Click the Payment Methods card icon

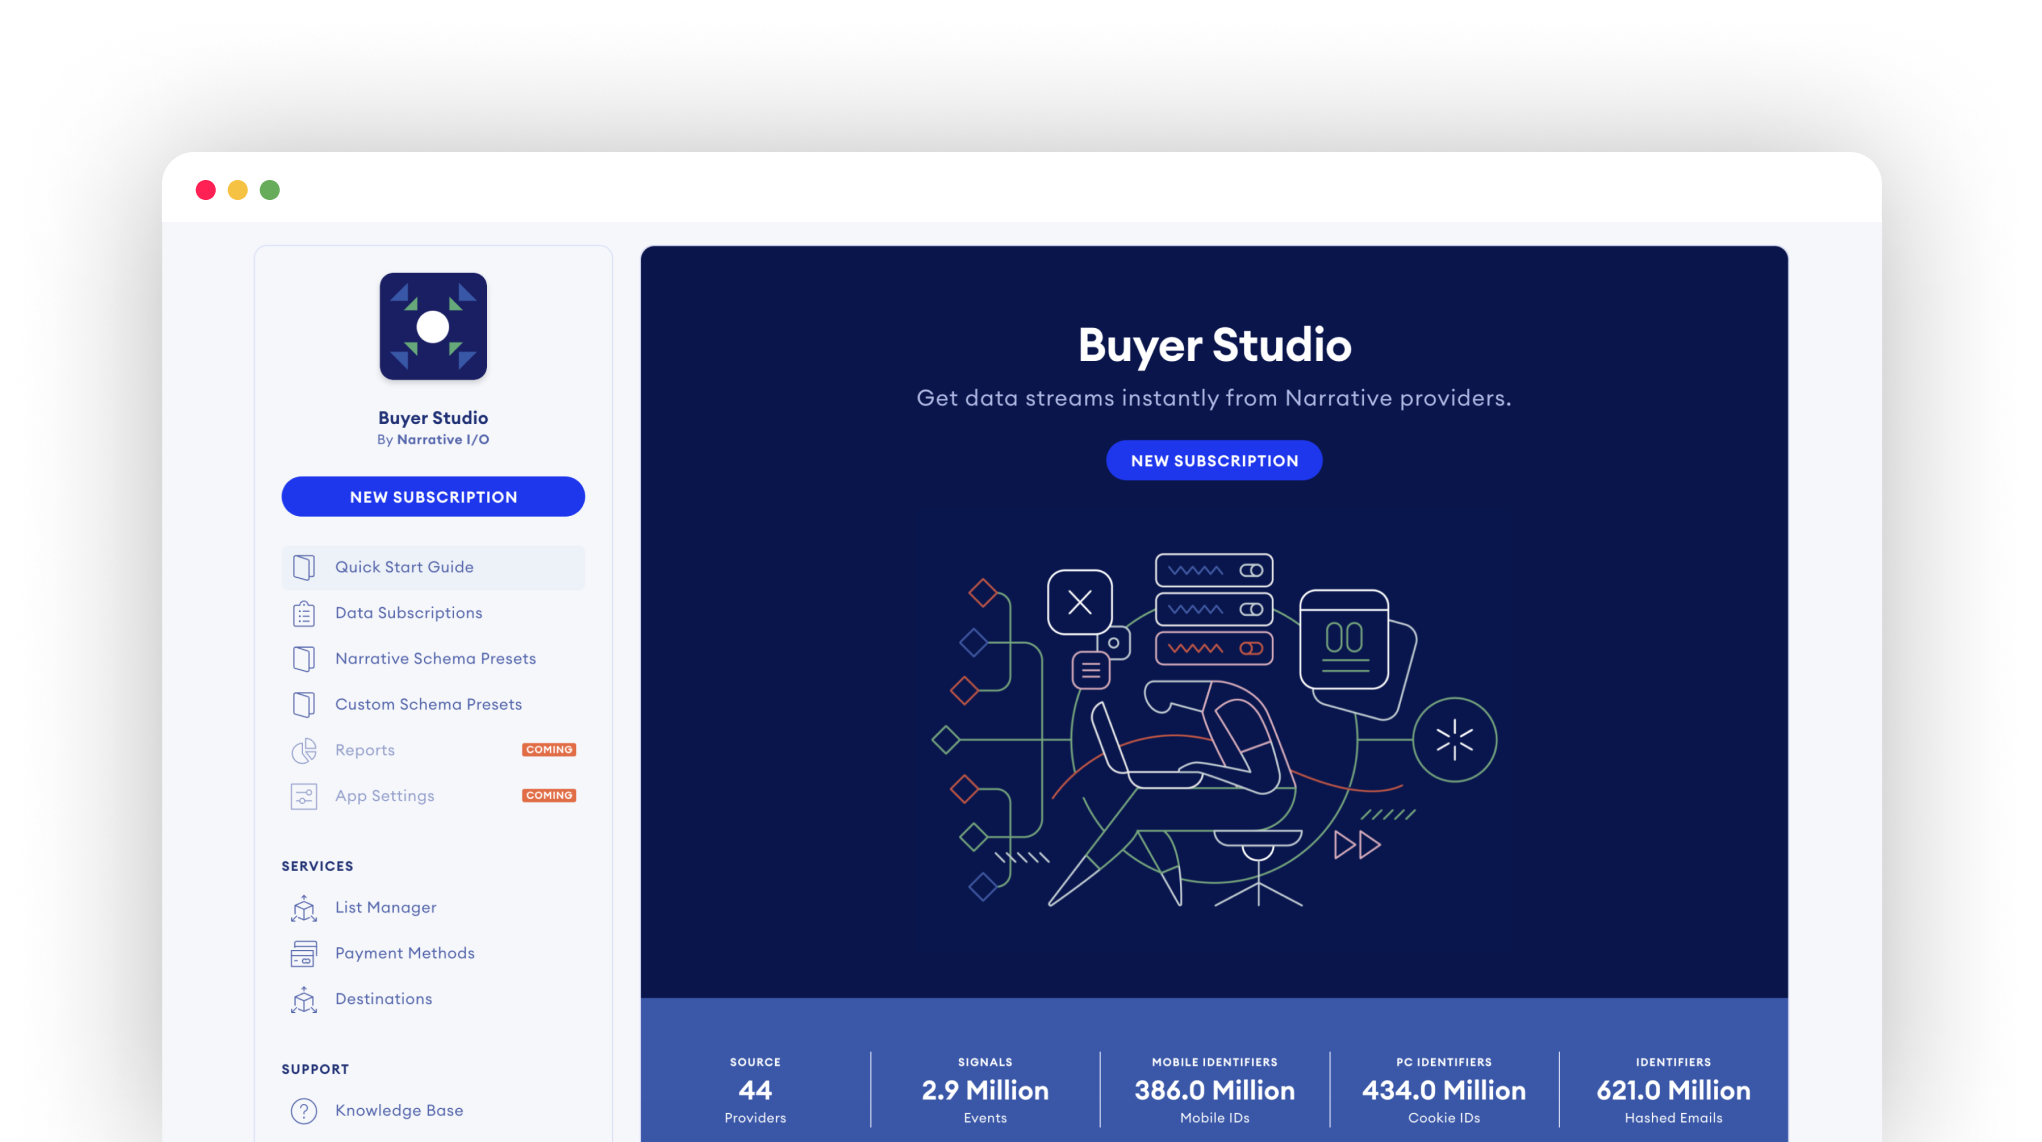(x=304, y=954)
